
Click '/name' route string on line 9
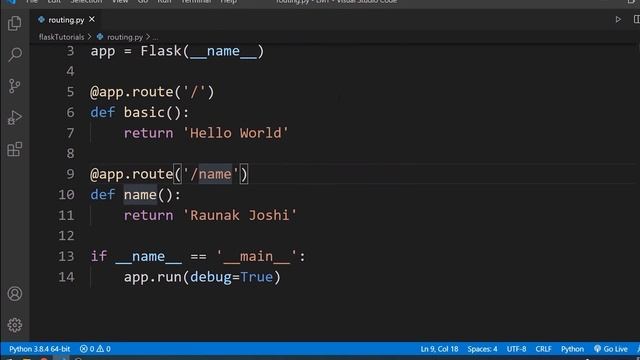click(x=211, y=174)
